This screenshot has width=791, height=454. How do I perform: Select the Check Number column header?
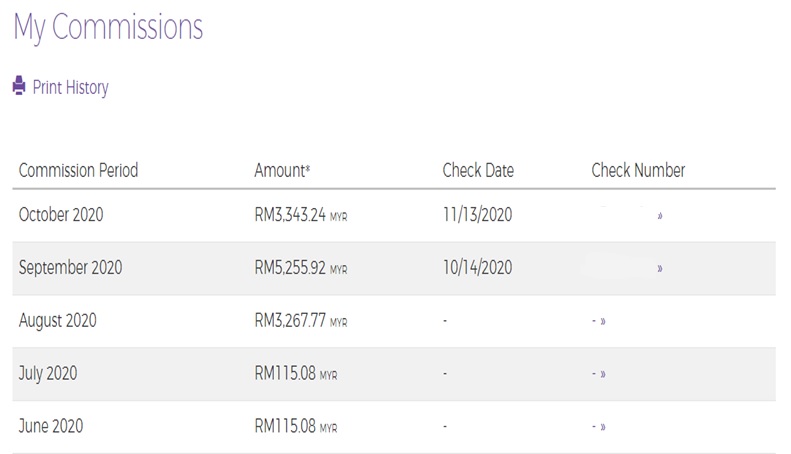click(x=638, y=170)
